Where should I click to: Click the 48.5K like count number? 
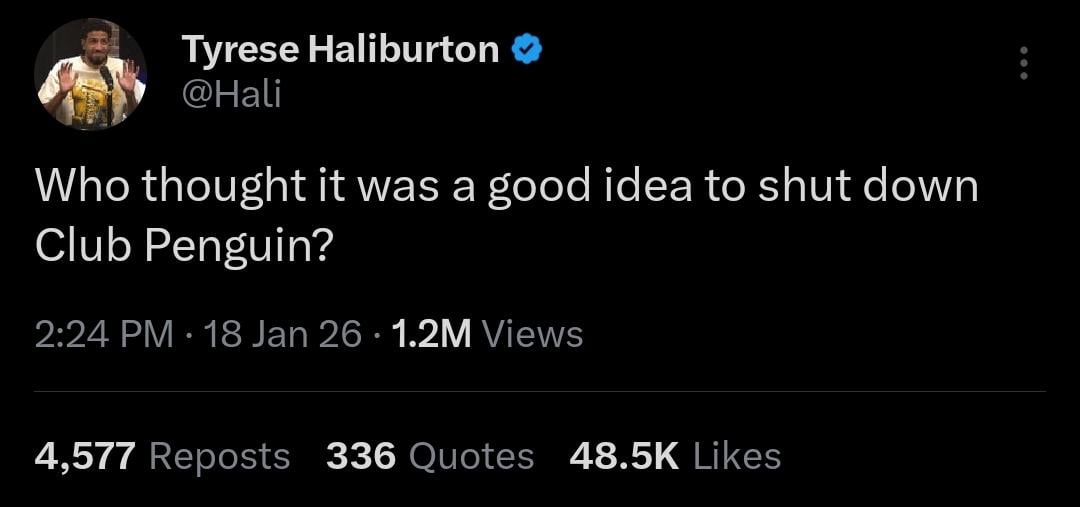point(624,456)
